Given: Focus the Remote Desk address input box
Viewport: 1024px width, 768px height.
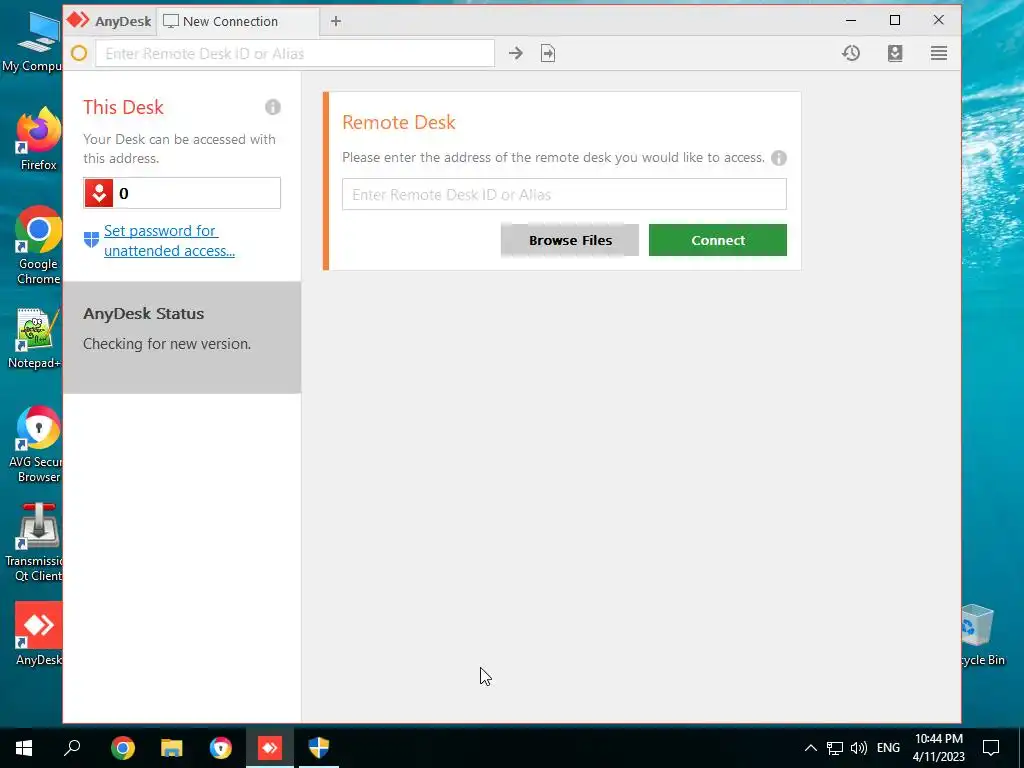Looking at the screenshot, I should tap(564, 195).
